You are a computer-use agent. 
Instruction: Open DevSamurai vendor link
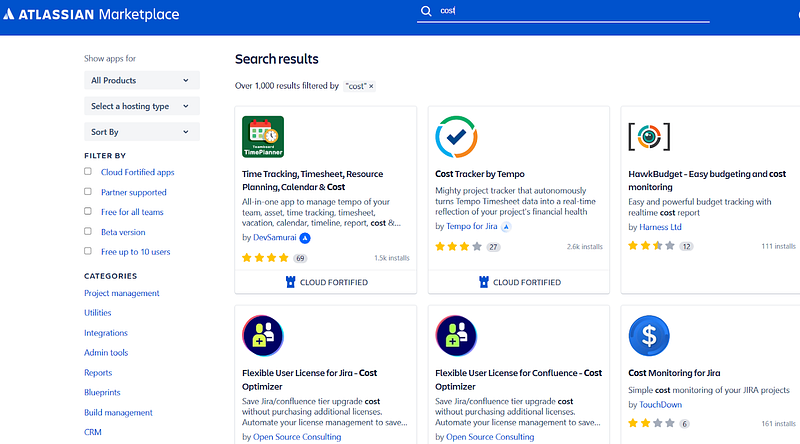274,237
